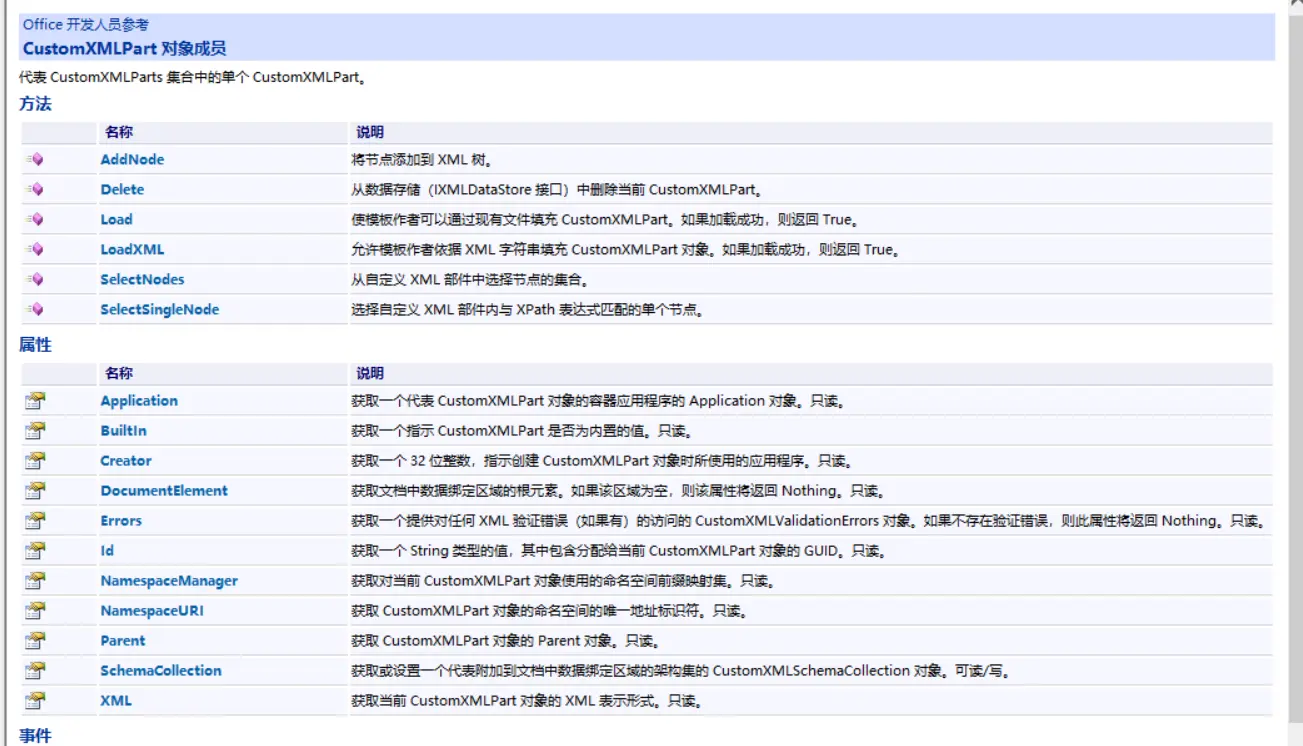Click the Errors property description text
The width and height of the screenshot is (1303, 746).
810,521
